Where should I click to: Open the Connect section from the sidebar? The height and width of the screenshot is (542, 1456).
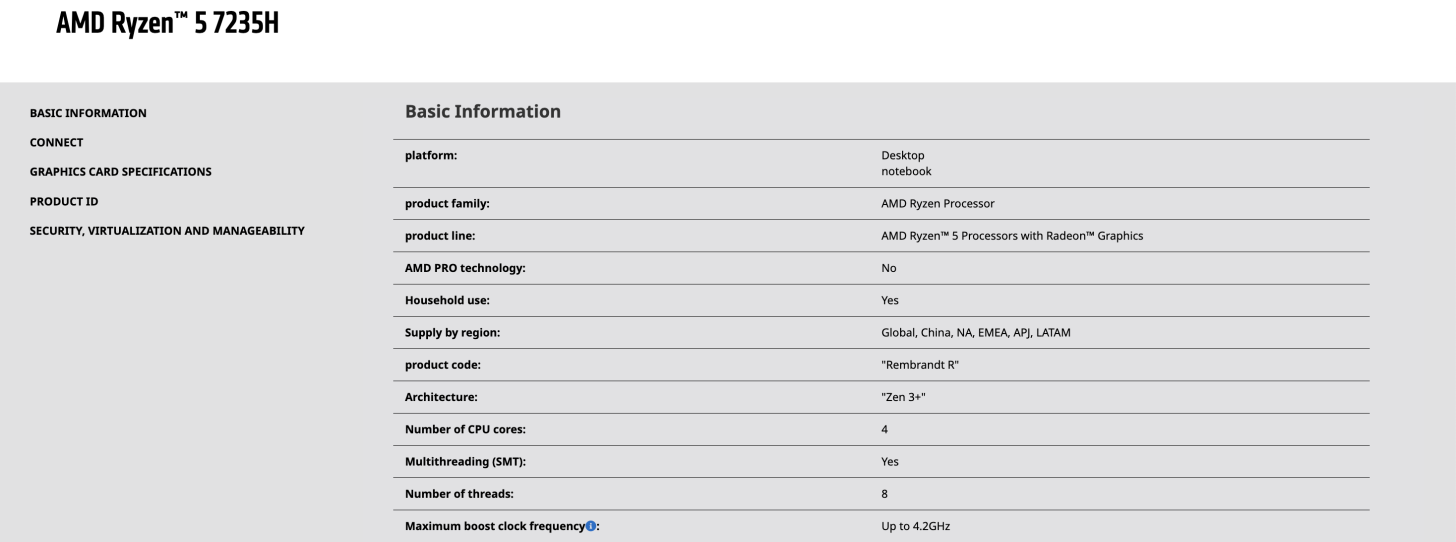coord(56,142)
